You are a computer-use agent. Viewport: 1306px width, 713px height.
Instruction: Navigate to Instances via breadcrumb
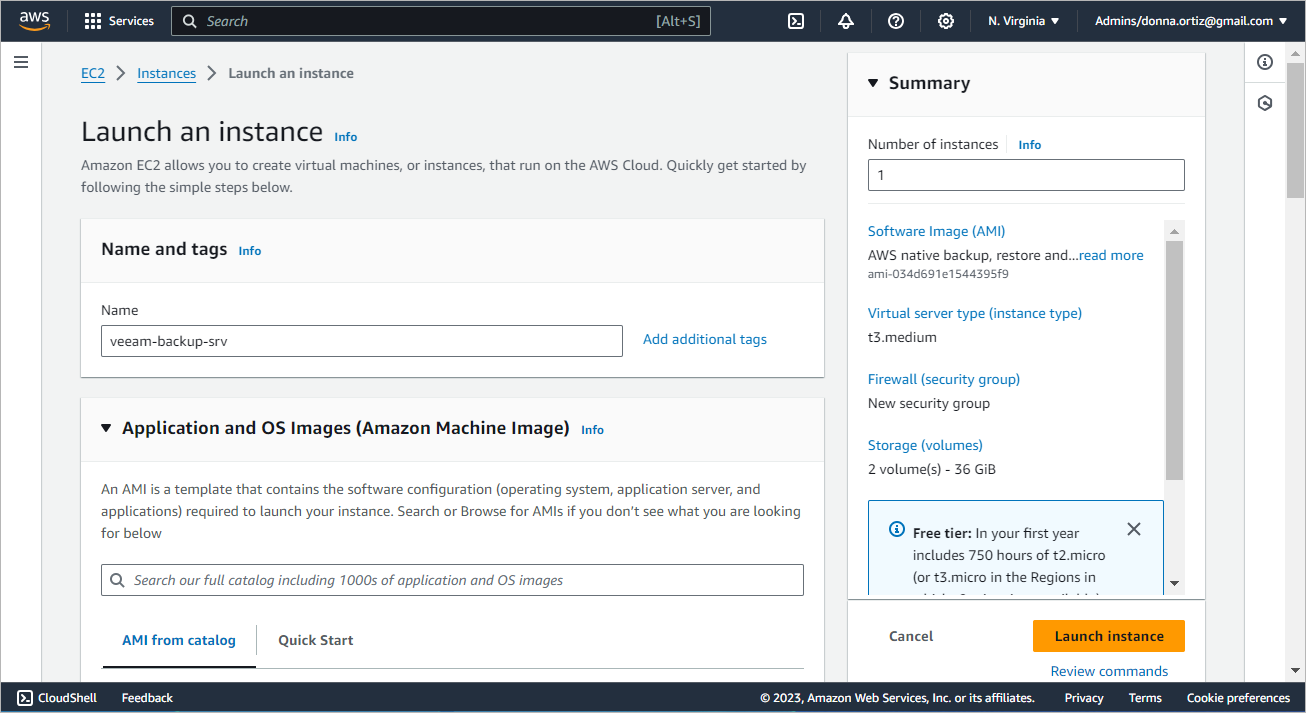click(166, 72)
